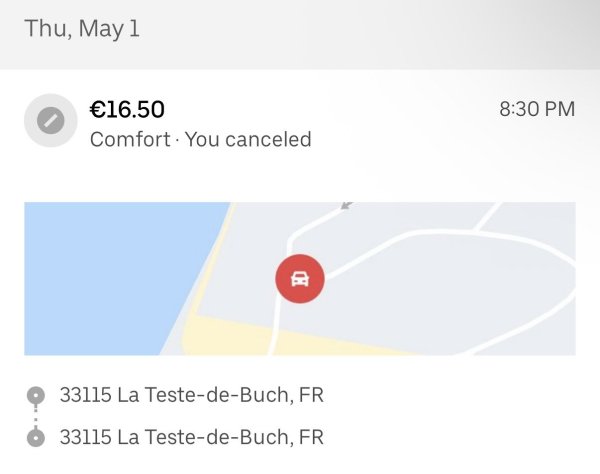
Task: Select the first 33115 La Teste-de-Buch pickup address
Action: click(x=191, y=395)
